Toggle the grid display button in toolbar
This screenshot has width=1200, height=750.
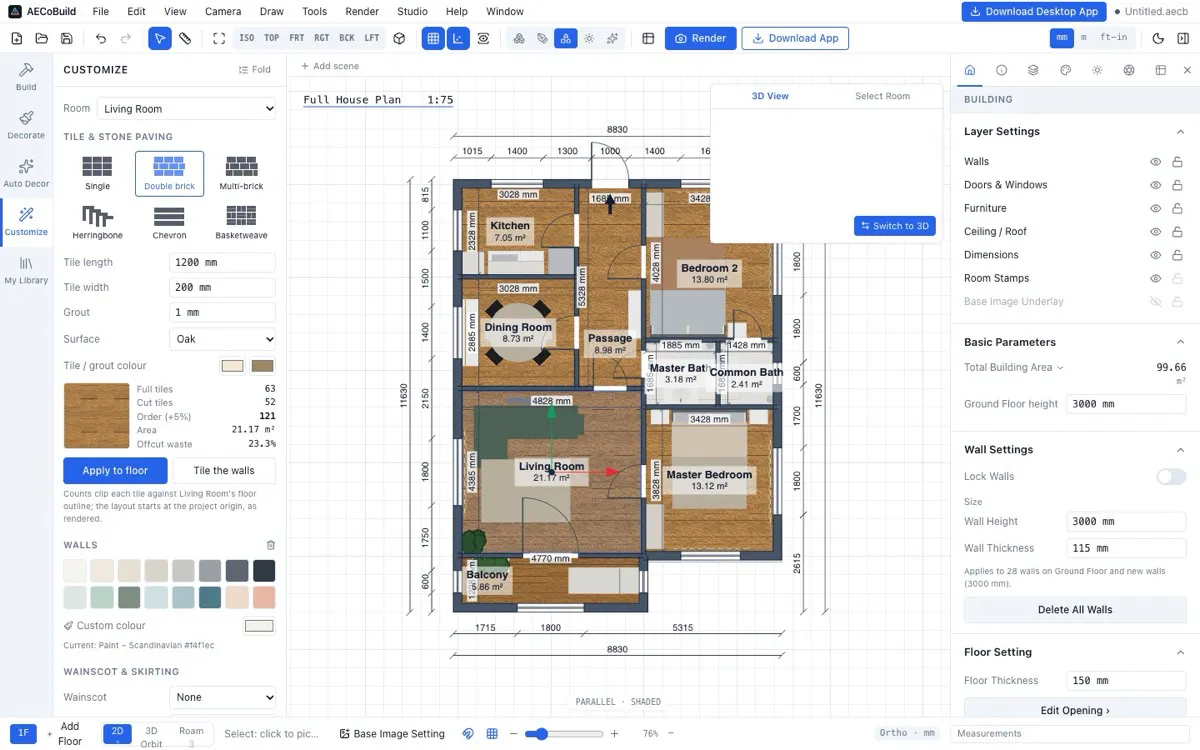pos(433,38)
